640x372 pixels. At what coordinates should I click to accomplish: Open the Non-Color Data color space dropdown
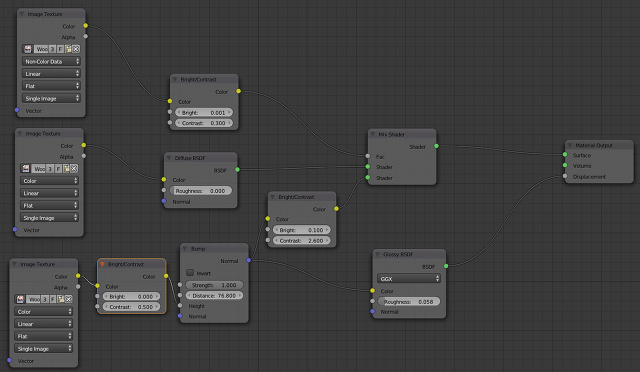point(51,62)
